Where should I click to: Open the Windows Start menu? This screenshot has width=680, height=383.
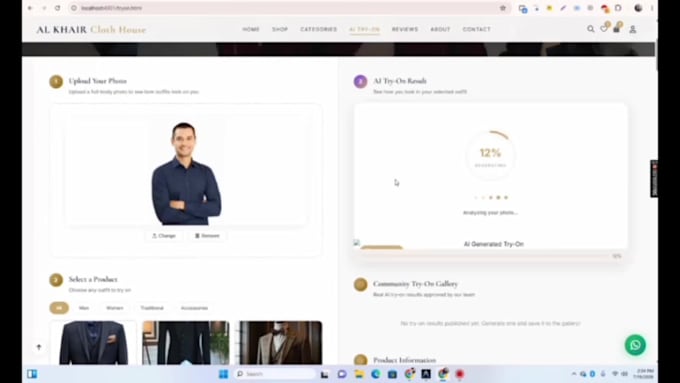pyautogui.click(x=223, y=374)
